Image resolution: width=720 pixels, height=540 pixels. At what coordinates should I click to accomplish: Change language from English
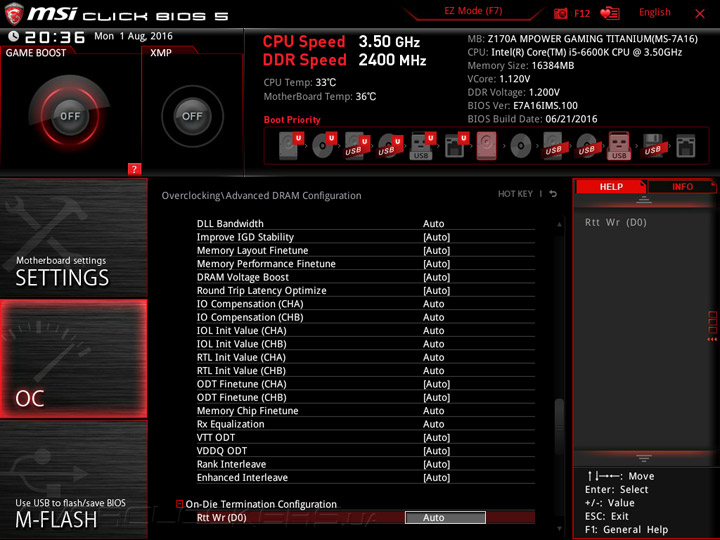(x=654, y=12)
